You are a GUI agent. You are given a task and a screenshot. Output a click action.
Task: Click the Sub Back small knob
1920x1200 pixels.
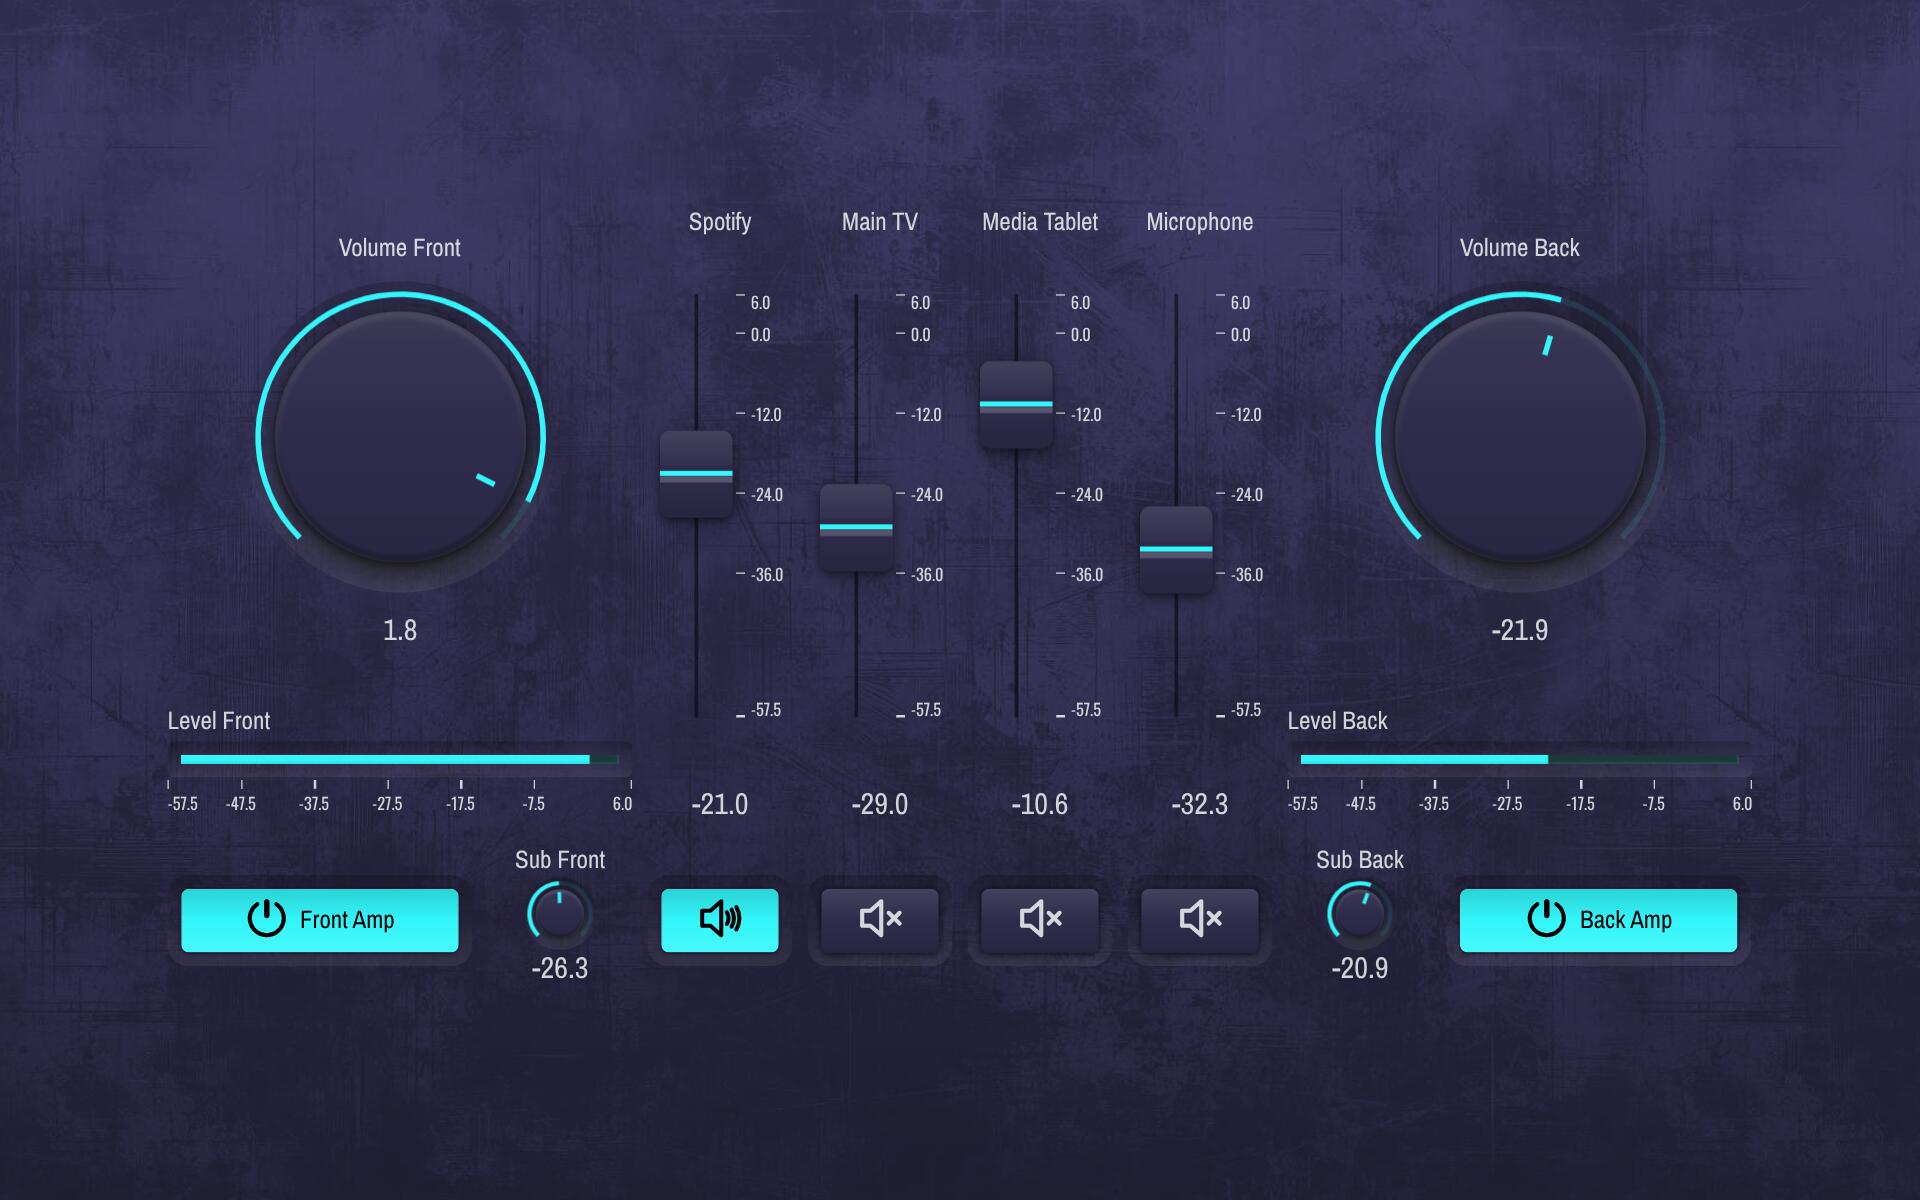1359,913
